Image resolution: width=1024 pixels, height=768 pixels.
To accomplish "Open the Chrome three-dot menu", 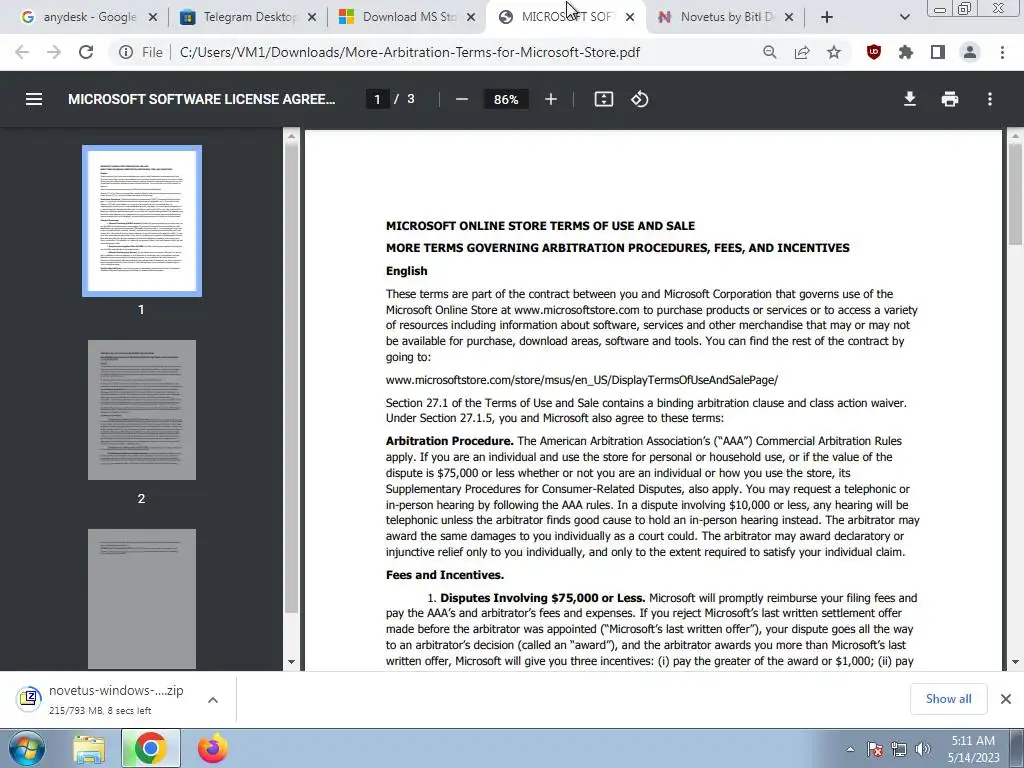I will pos(1002,52).
